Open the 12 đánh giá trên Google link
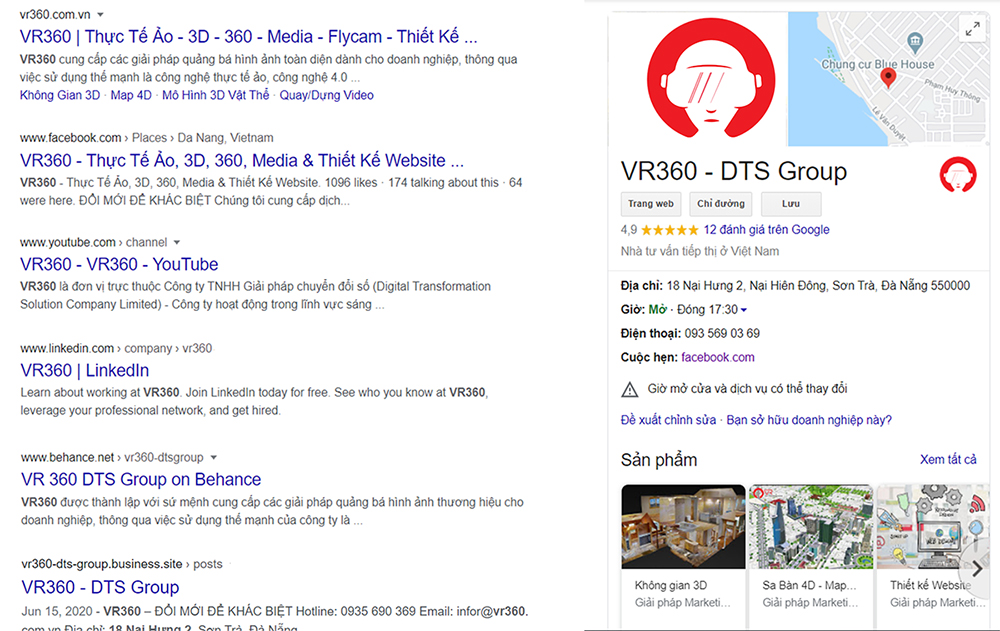 click(x=767, y=230)
